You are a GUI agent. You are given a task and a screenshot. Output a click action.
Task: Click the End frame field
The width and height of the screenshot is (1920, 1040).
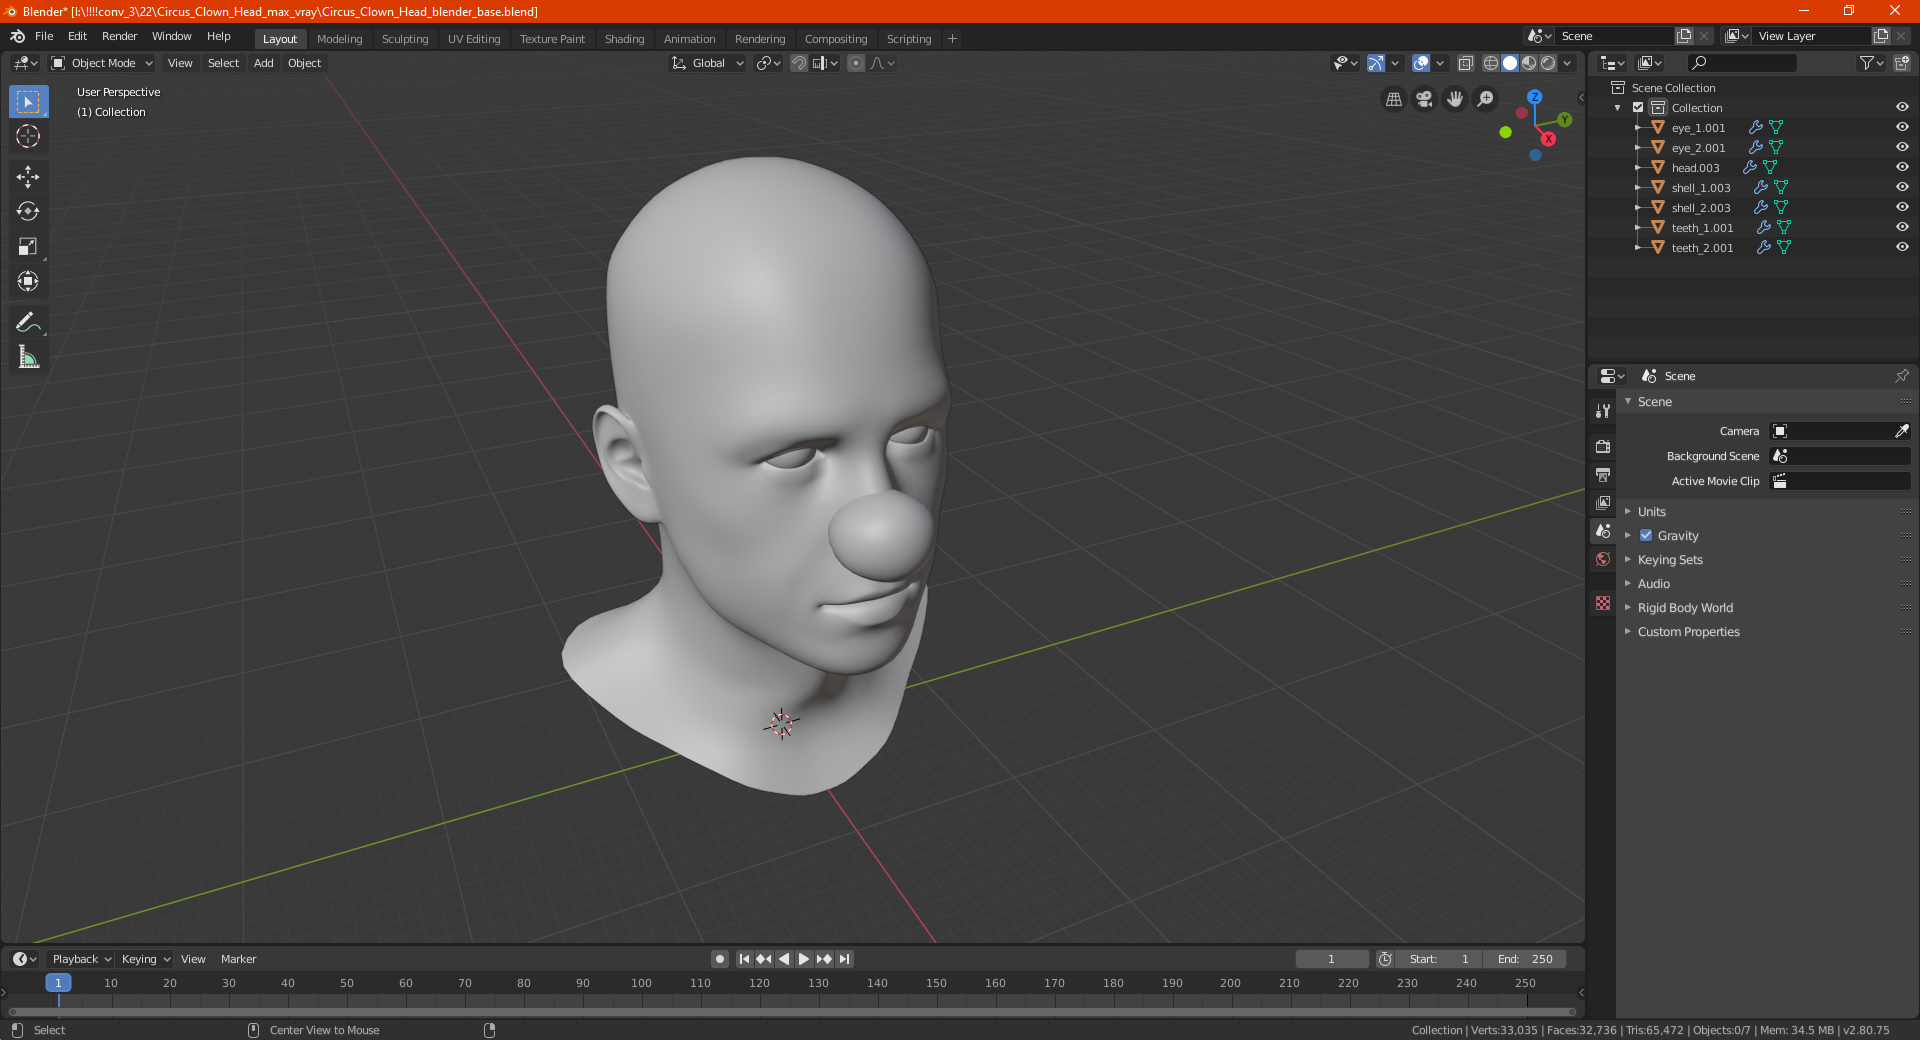(1525, 959)
